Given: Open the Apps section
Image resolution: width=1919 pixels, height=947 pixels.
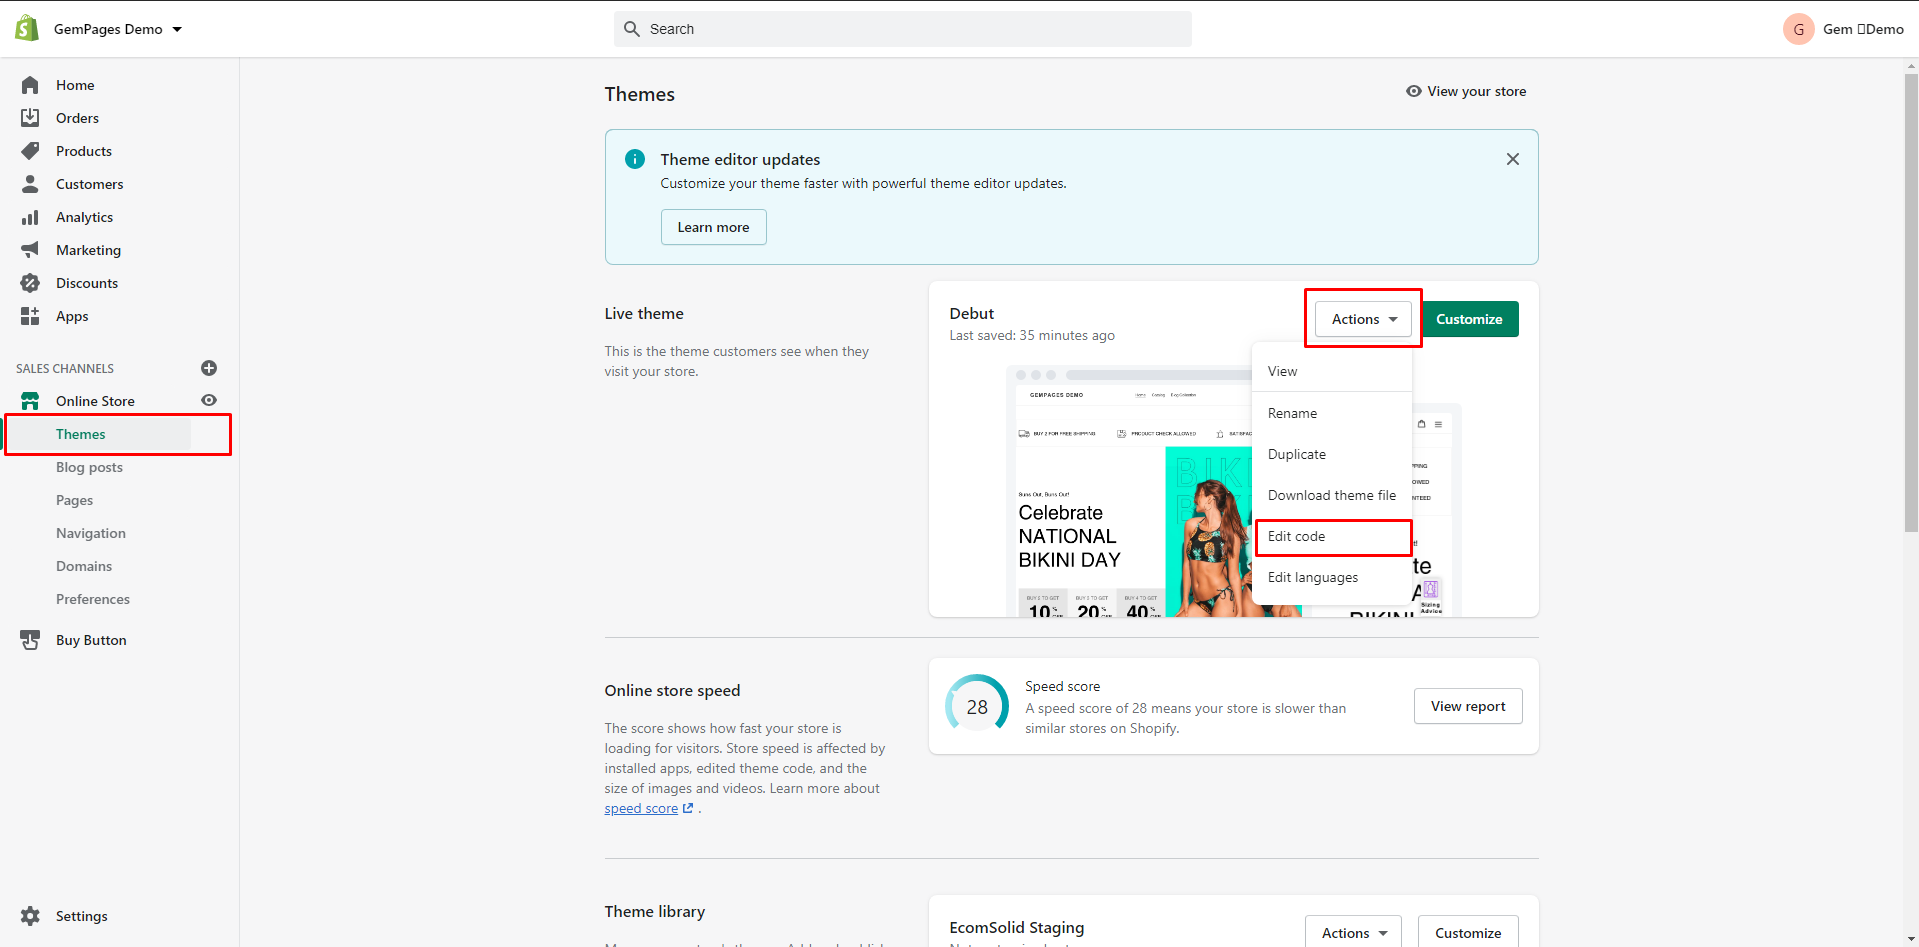Looking at the screenshot, I should (71, 316).
